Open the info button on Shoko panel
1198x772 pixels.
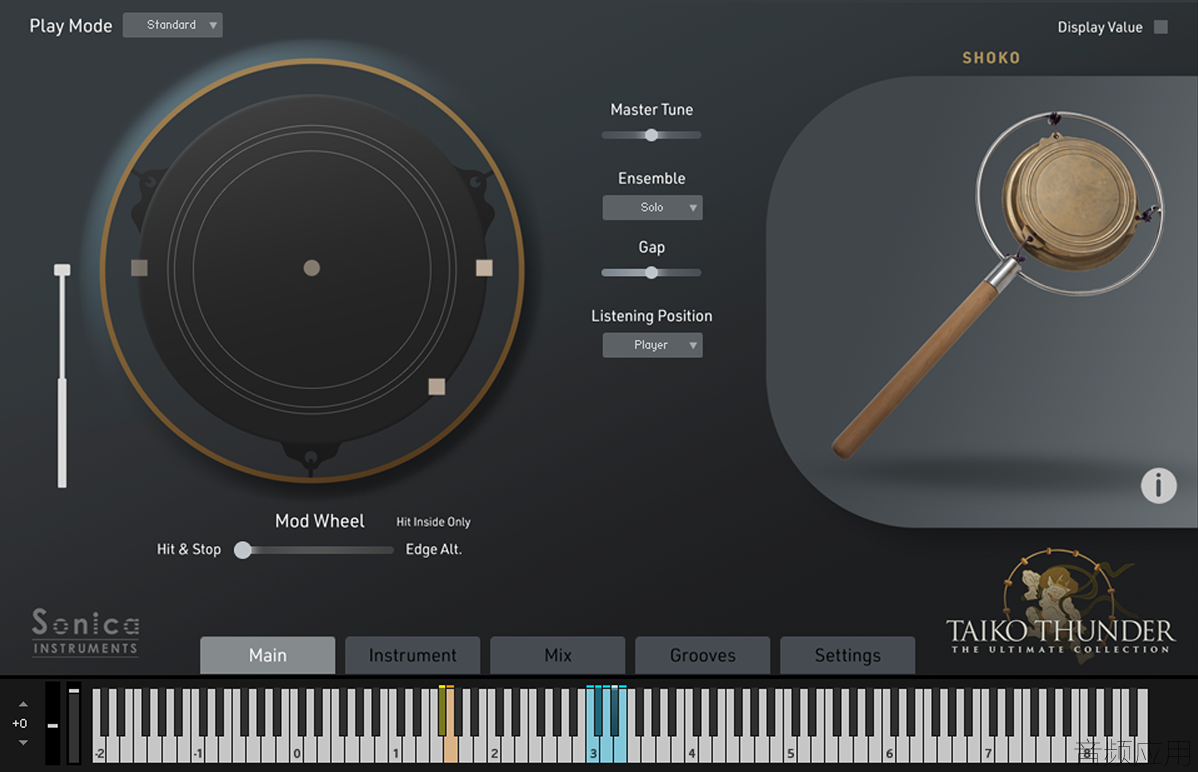click(x=1158, y=485)
